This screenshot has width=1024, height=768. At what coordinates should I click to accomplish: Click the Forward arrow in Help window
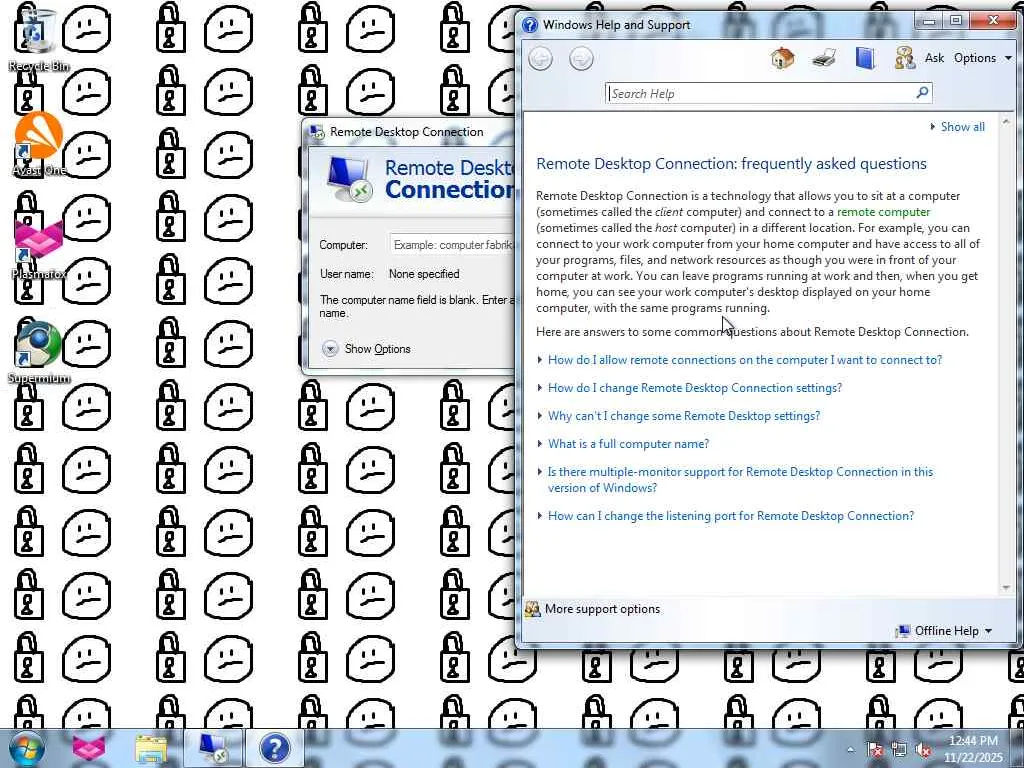coord(581,59)
